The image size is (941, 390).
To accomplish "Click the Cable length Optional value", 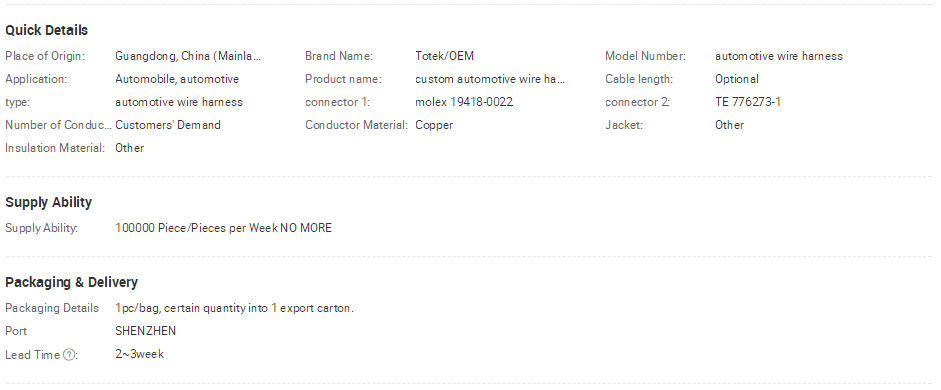I will 737,79.
